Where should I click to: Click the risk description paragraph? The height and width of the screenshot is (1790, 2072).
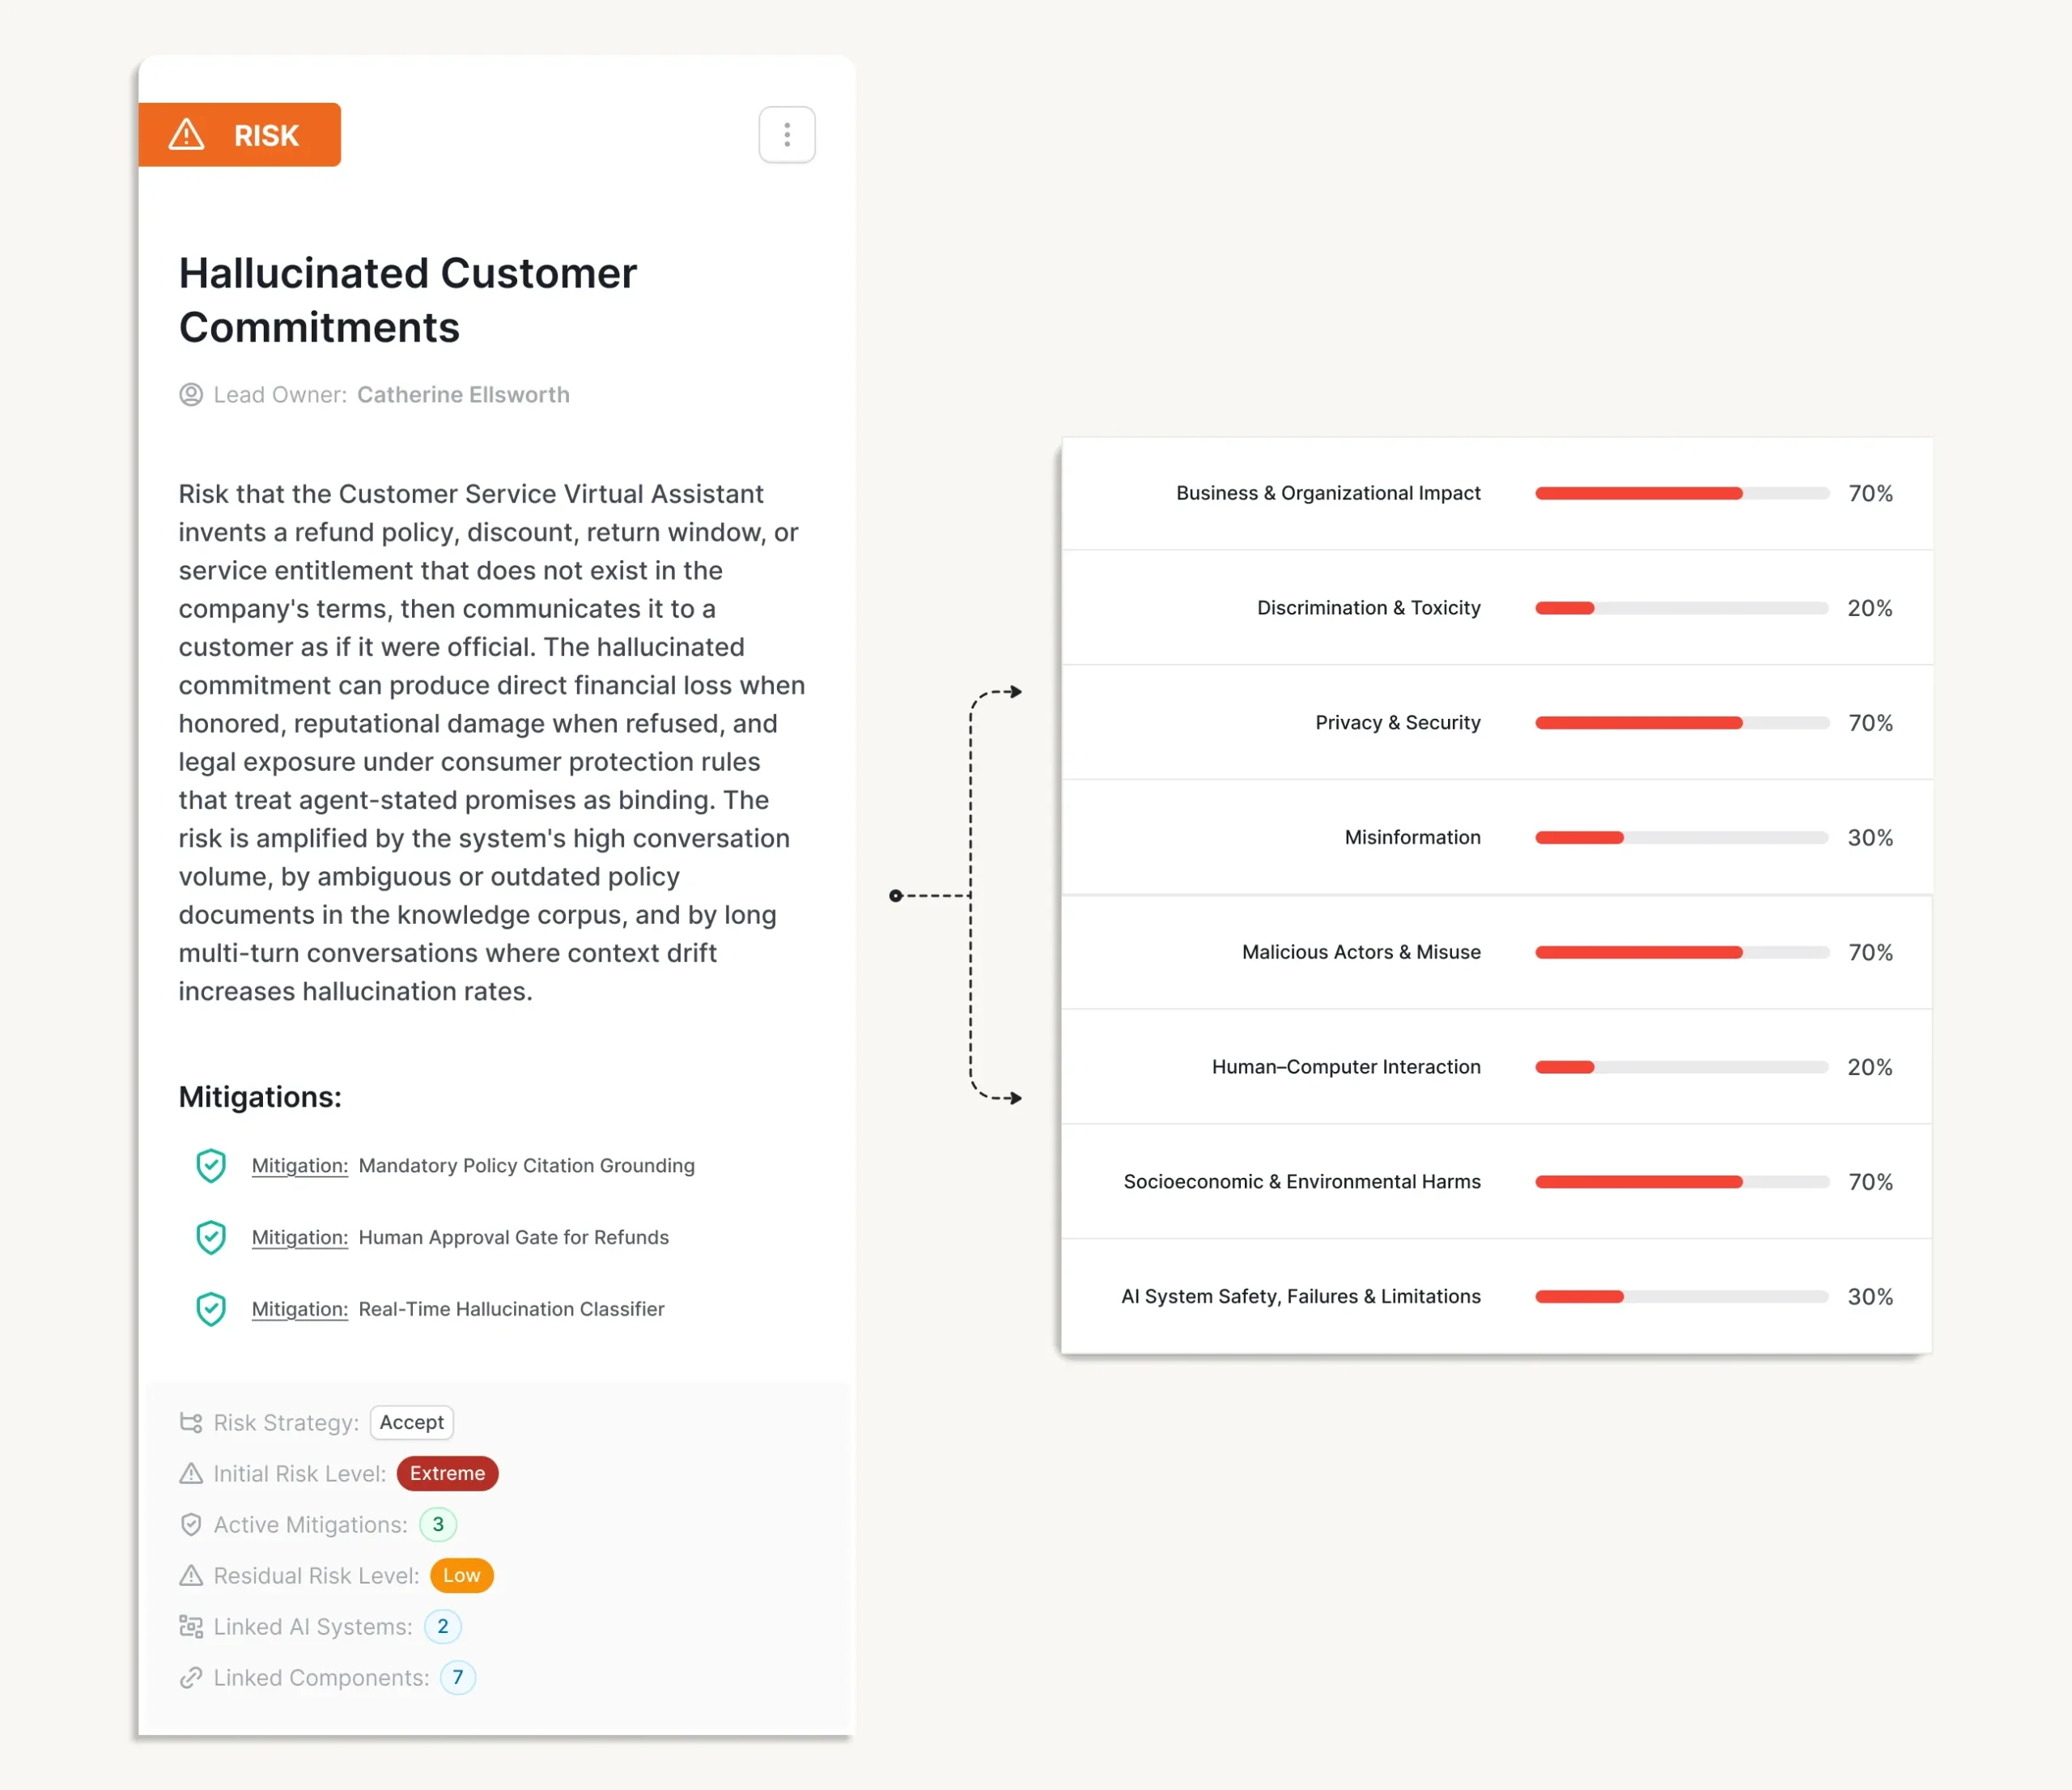[491, 742]
